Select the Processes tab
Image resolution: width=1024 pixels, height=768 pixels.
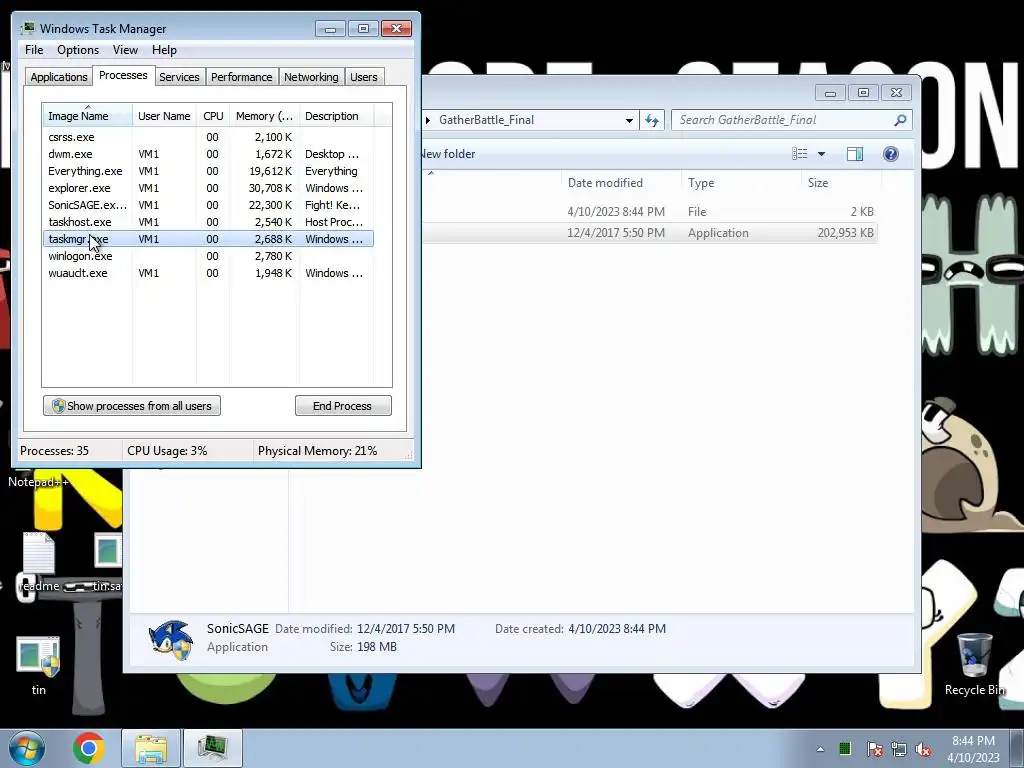[x=123, y=75]
